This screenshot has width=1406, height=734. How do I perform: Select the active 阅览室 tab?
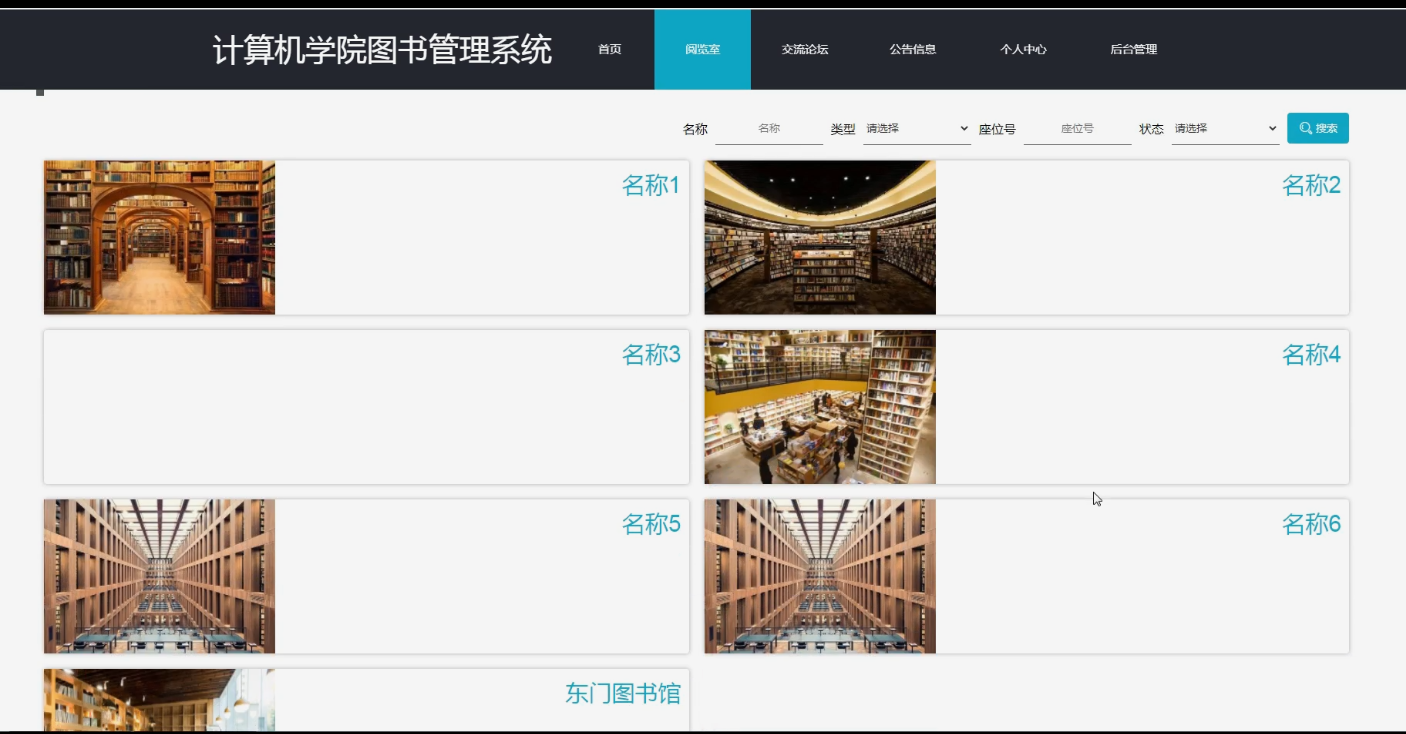pos(702,49)
